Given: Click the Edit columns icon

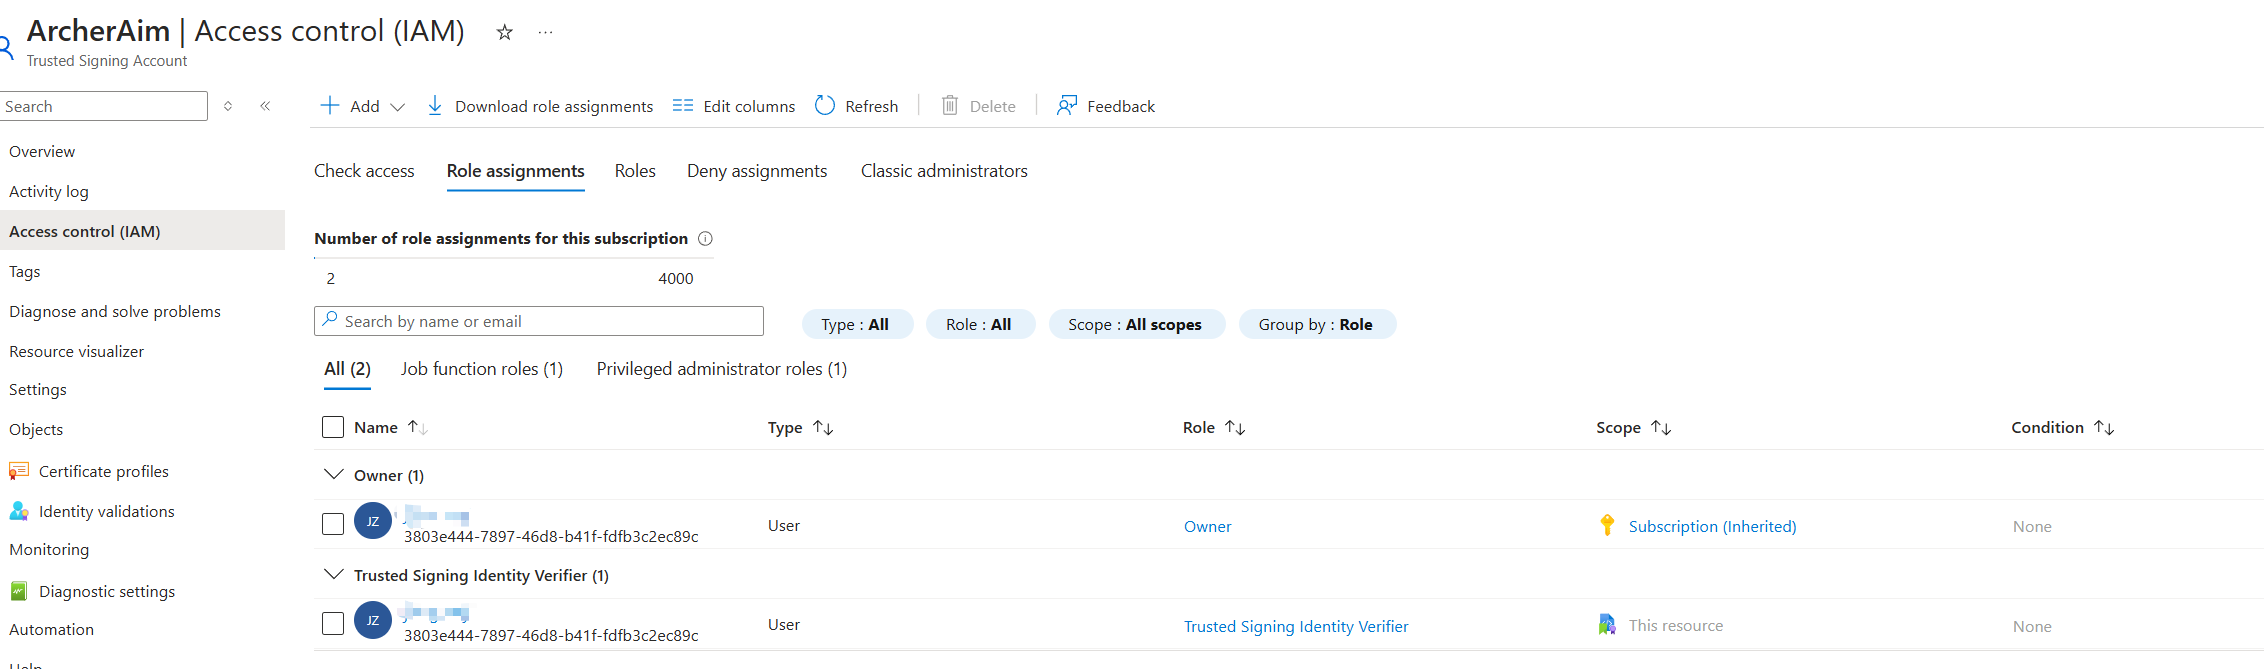Looking at the screenshot, I should click(683, 105).
